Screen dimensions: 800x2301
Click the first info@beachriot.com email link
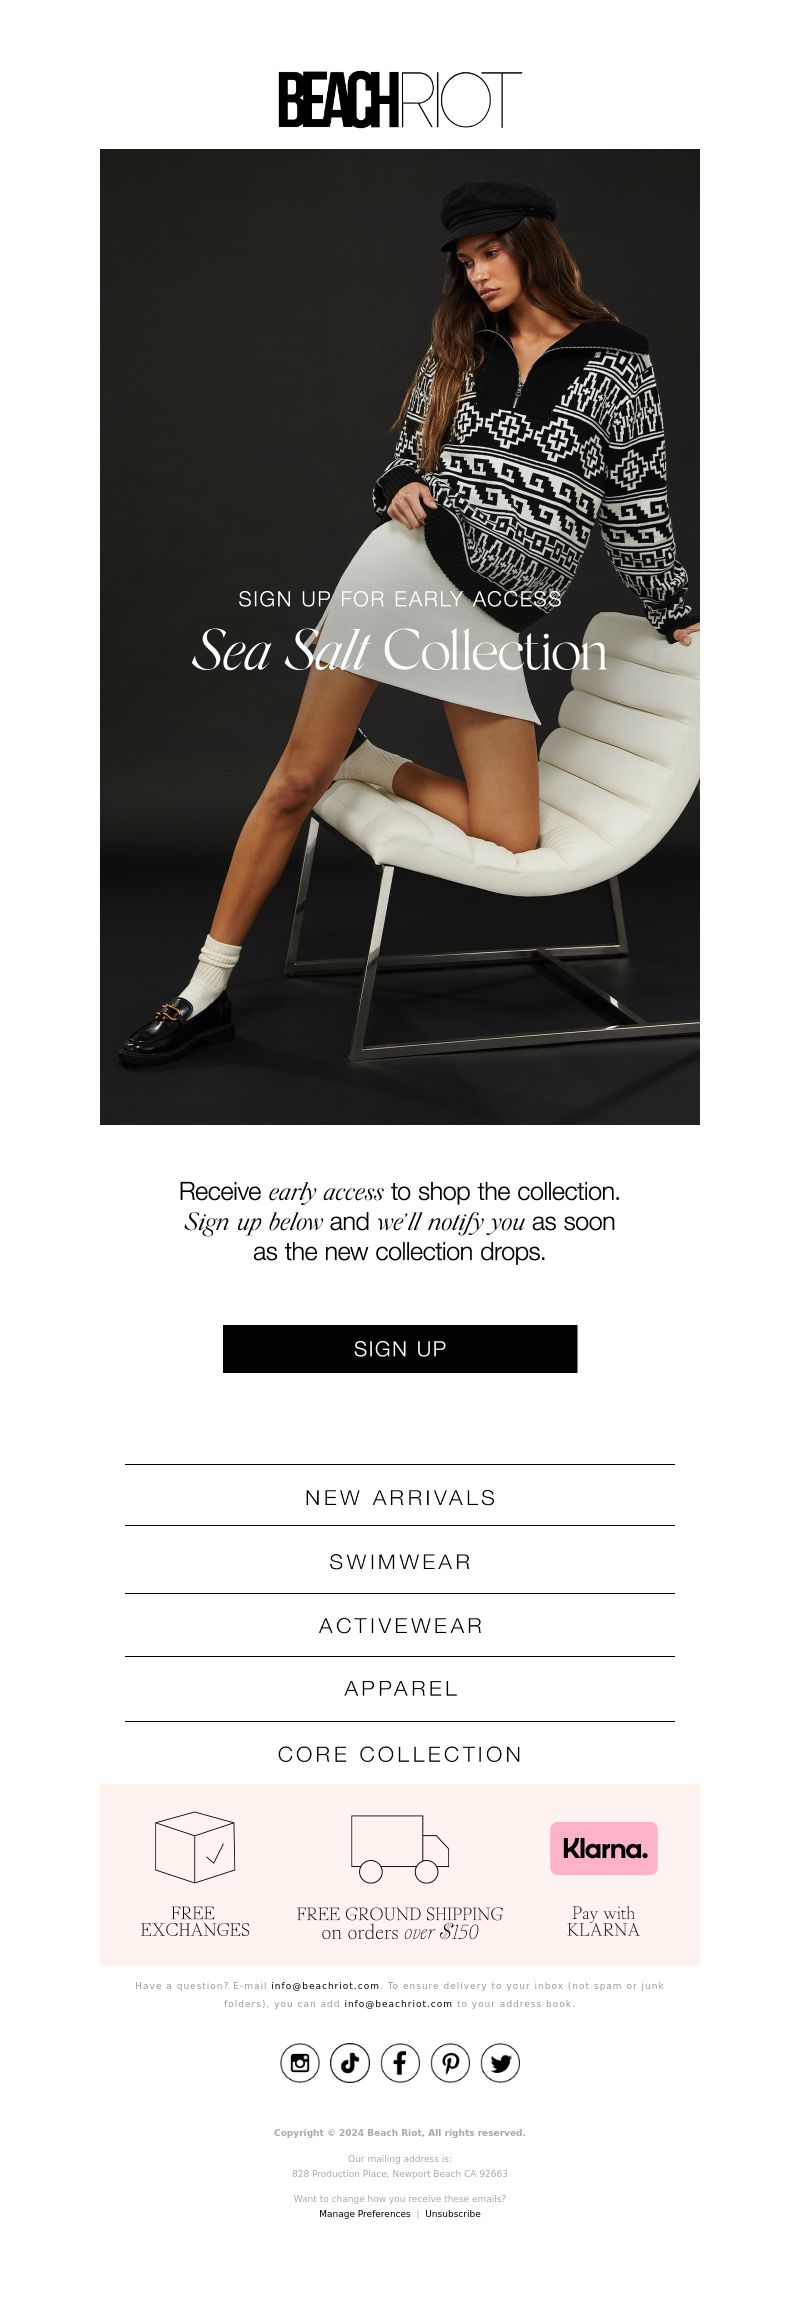pyautogui.click(x=325, y=1985)
